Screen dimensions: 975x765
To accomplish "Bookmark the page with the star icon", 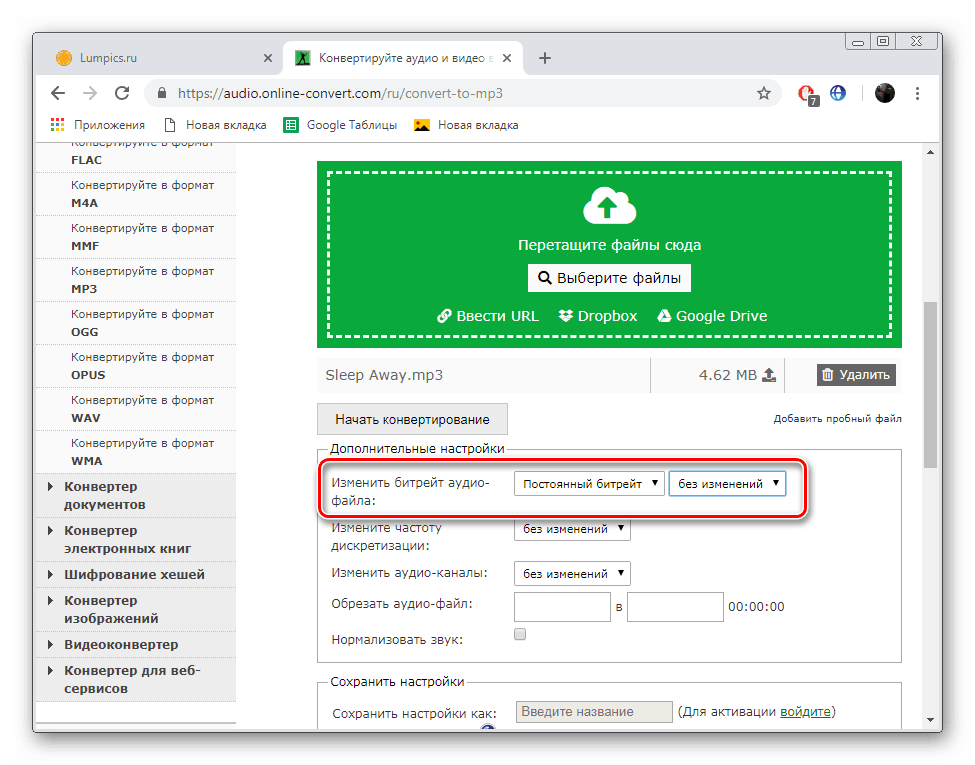I will [x=764, y=93].
